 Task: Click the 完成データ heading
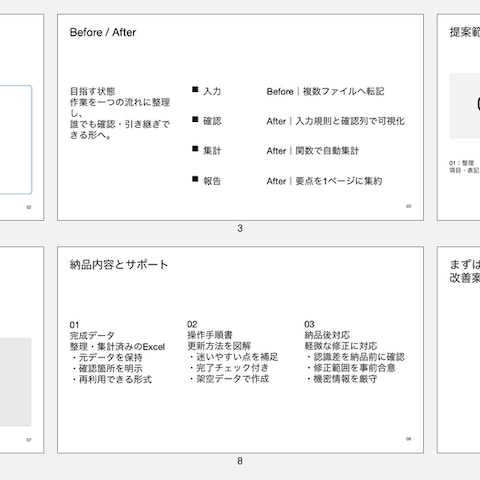pos(92,335)
